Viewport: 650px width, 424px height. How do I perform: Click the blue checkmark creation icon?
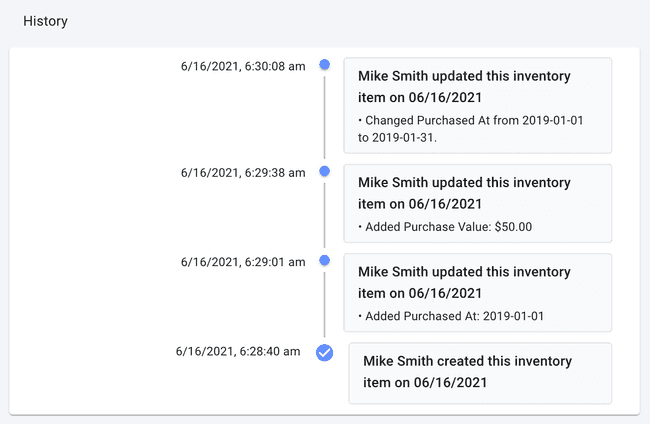point(324,352)
